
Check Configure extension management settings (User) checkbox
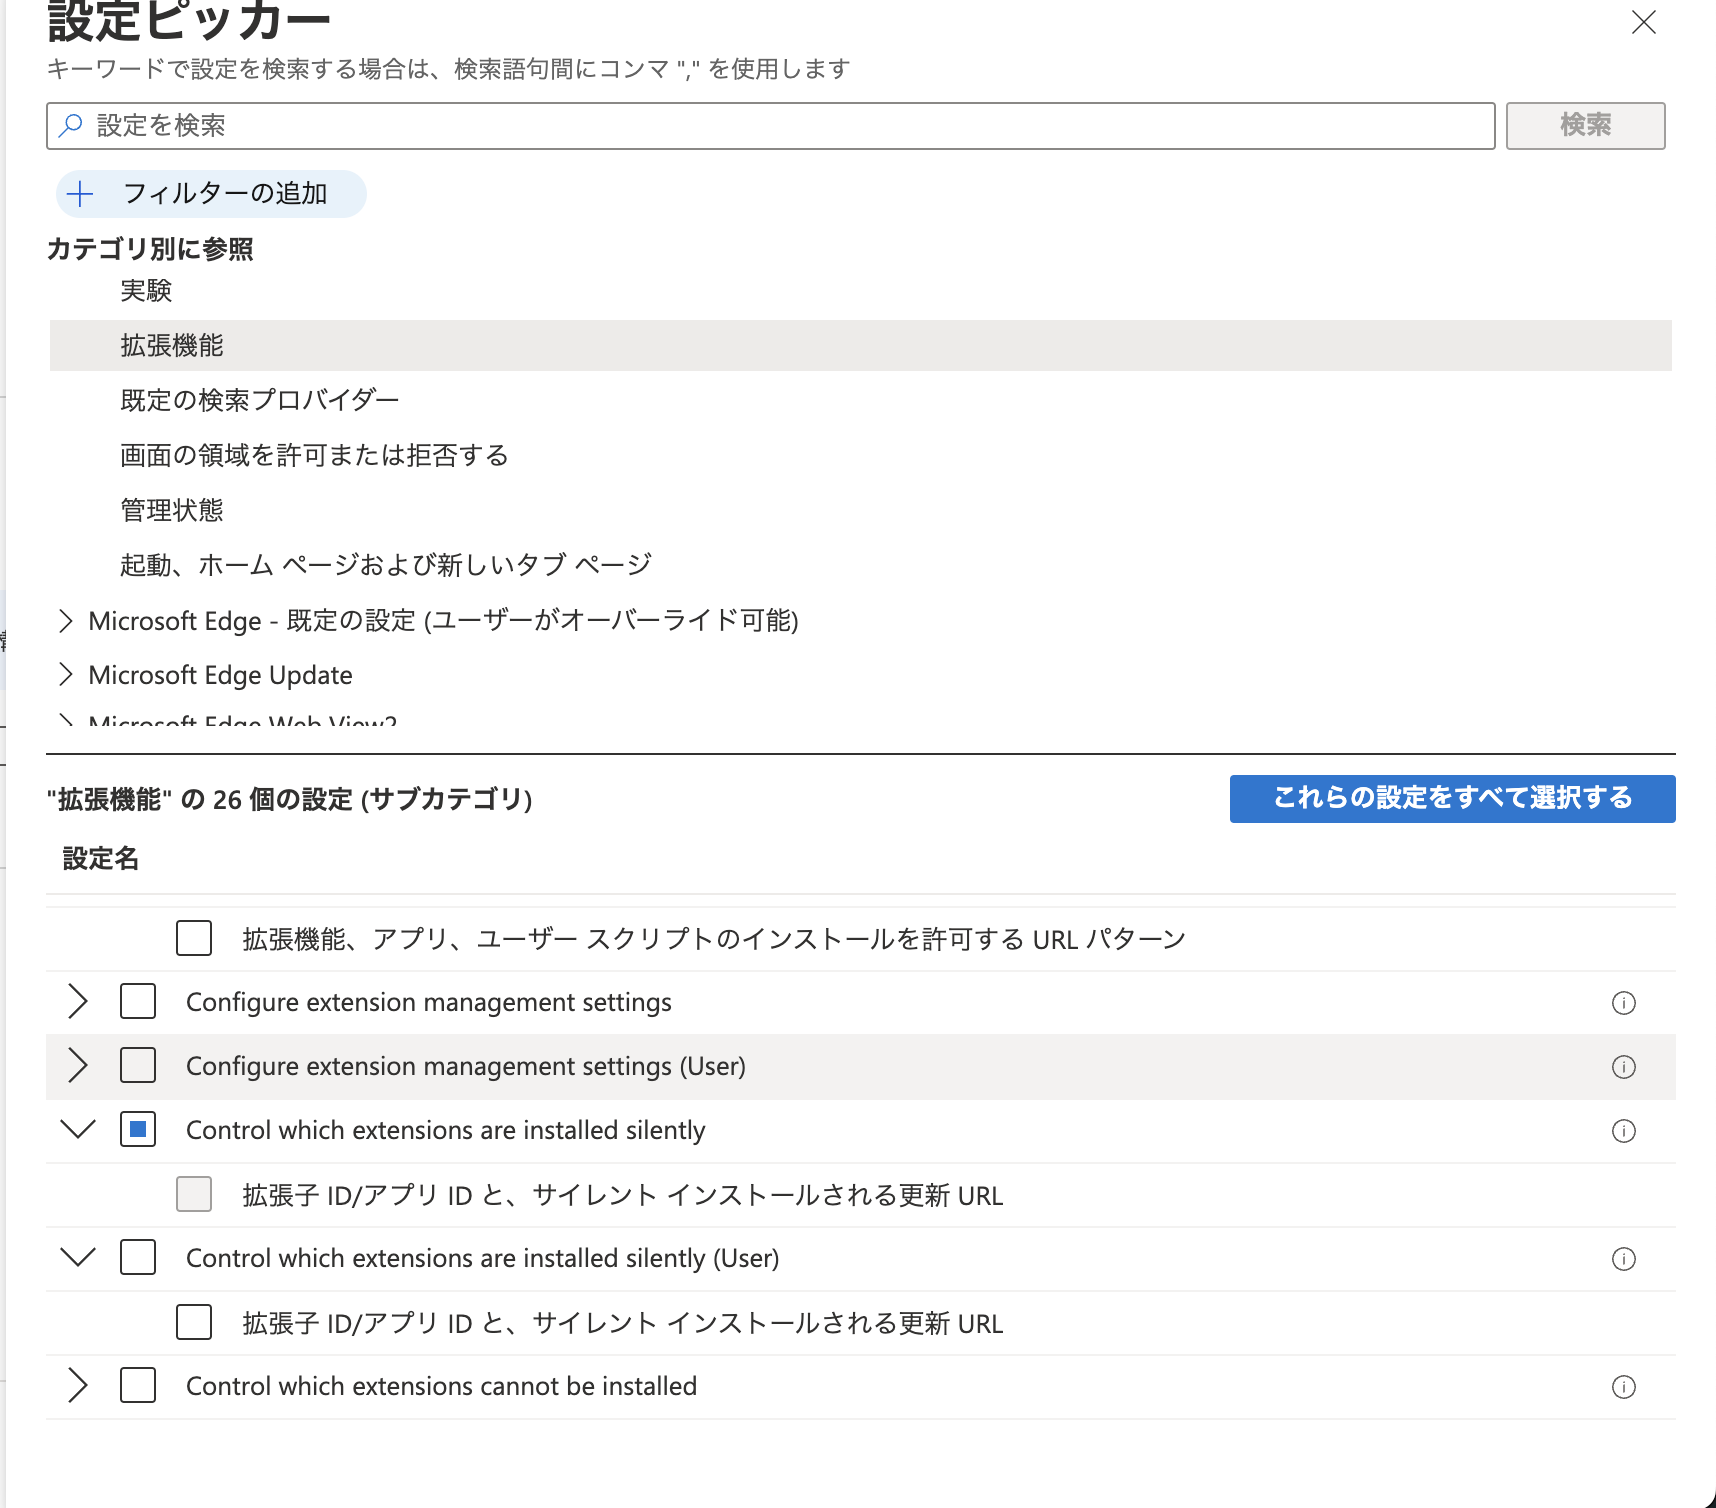(138, 1065)
